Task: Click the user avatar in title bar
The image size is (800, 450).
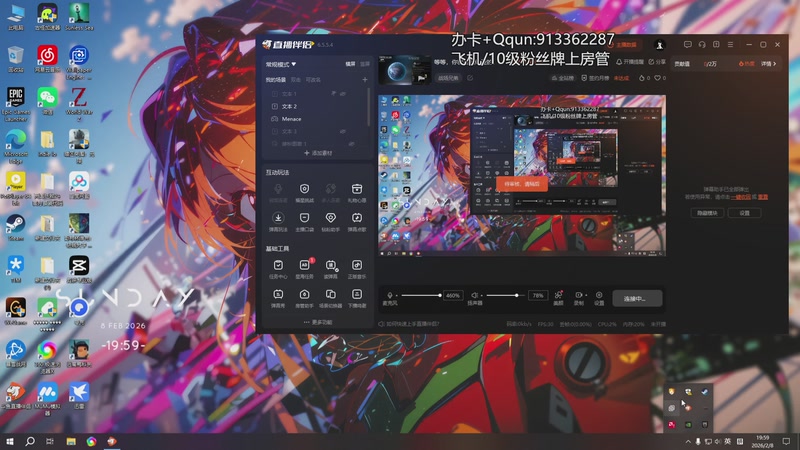Action: 659,45
